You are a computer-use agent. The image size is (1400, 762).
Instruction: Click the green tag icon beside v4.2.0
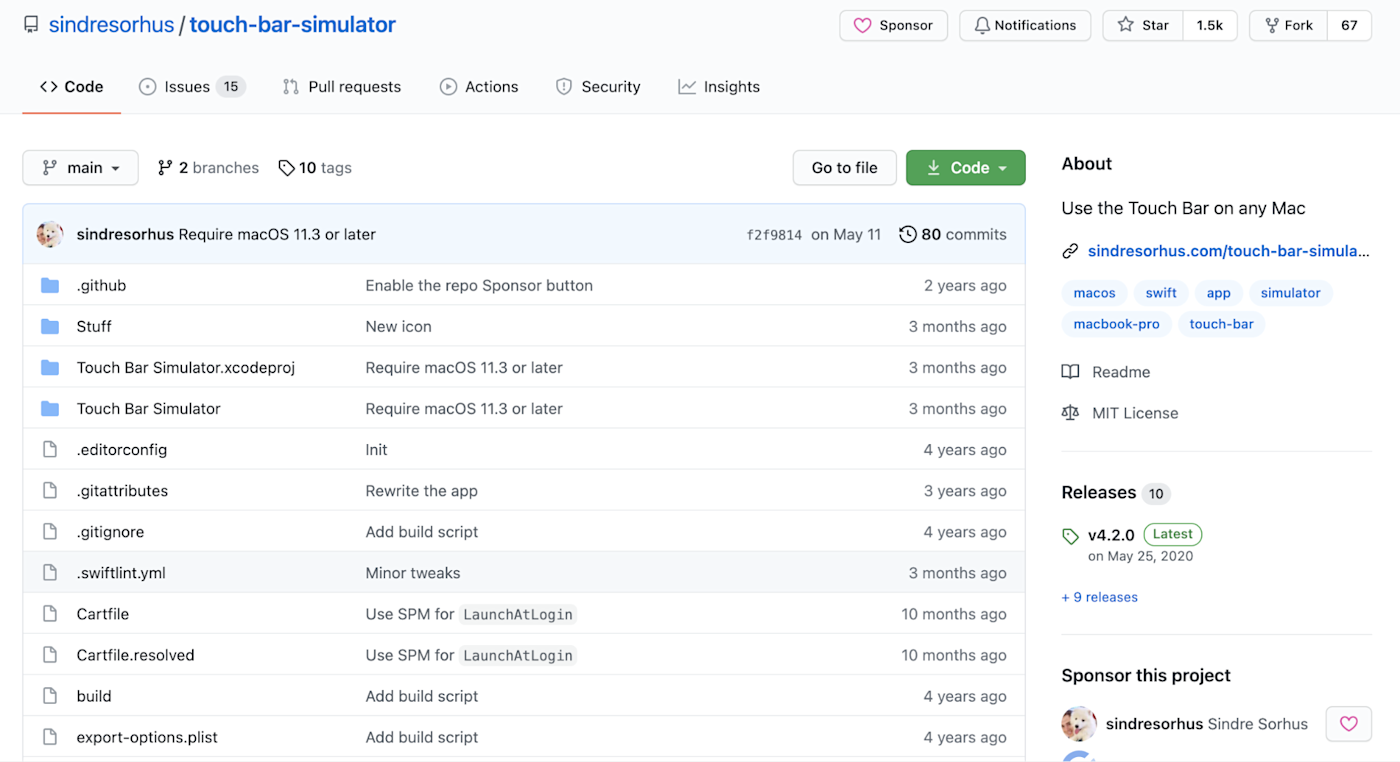(1070, 535)
